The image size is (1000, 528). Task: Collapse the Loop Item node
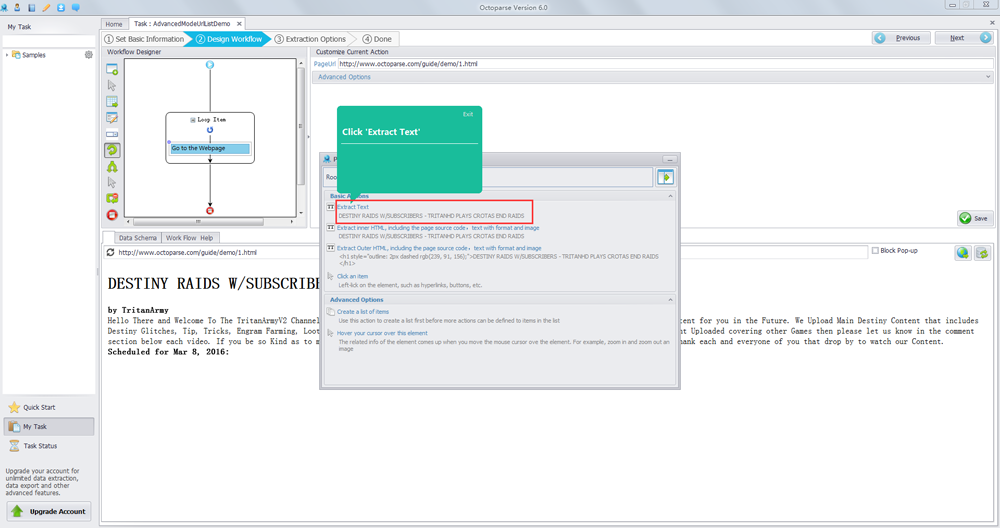192,119
